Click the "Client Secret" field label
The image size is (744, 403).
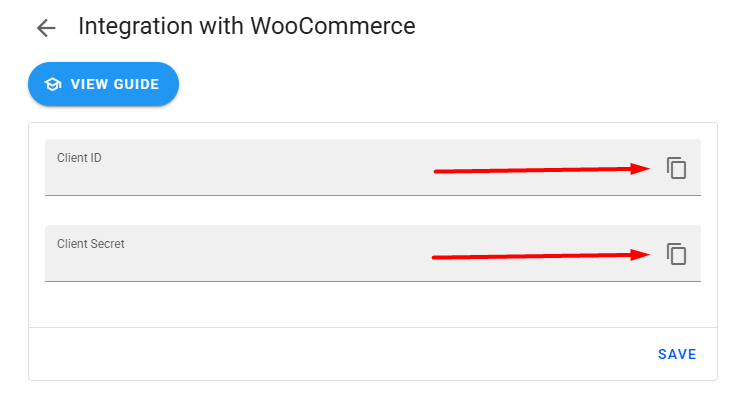click(91, 244)
